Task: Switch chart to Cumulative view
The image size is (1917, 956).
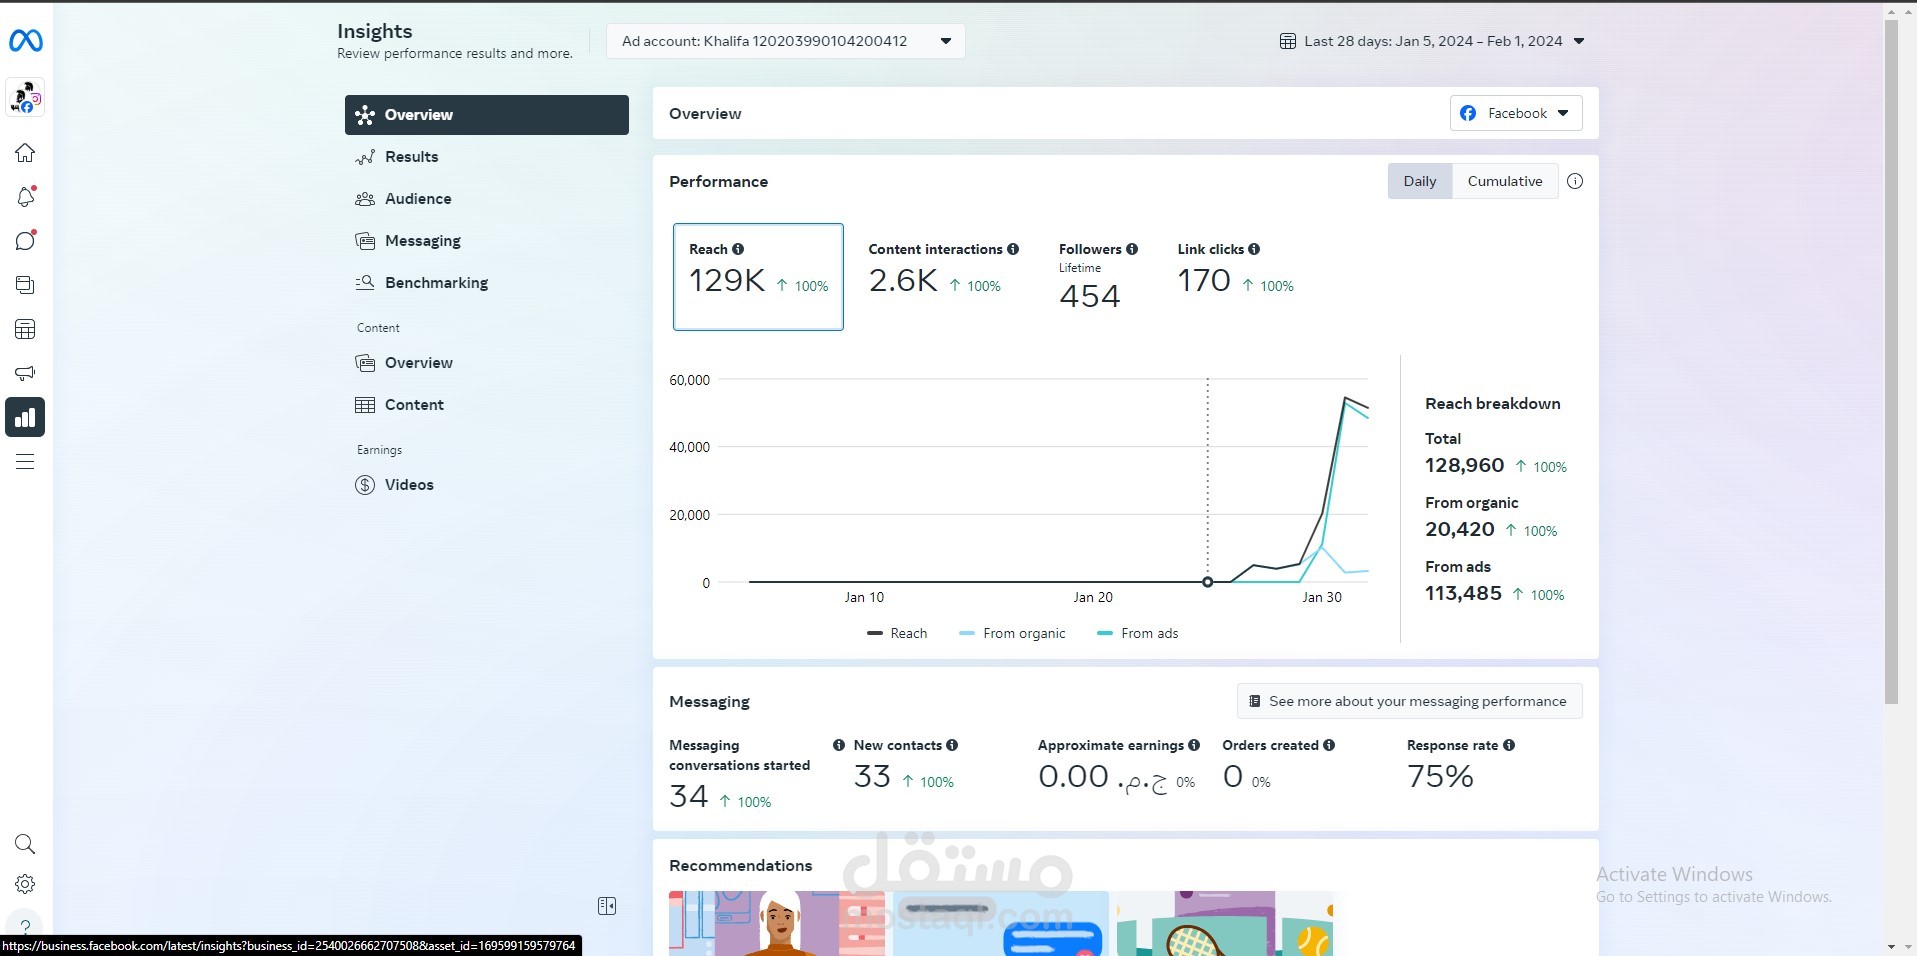Action: [1505, 181]
